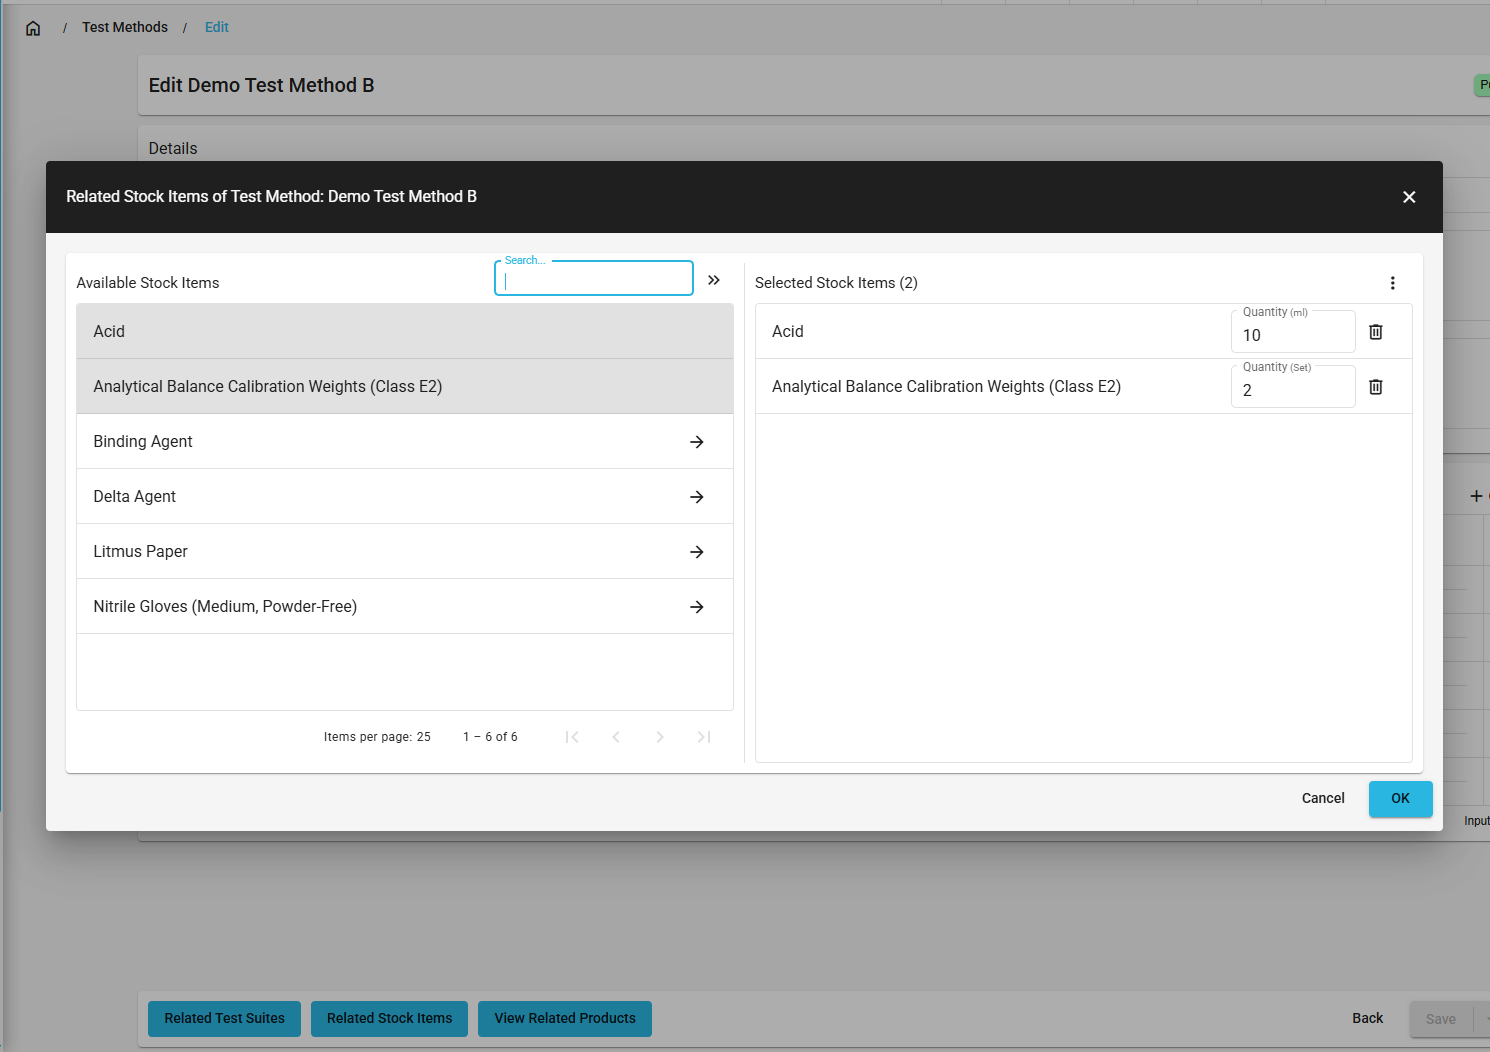Add Binding Agent with its arrow
Screen dimensions: 1490x1052
[x=697, y=442]
